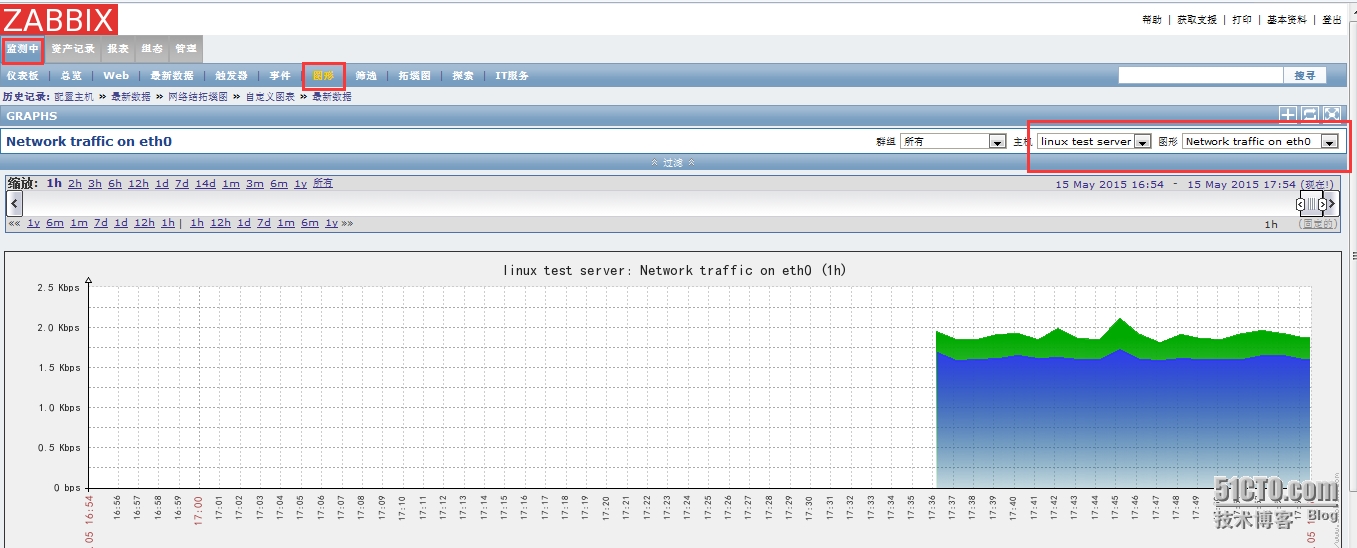Open the 群组 (group) dropdown
The image size is (1357, 548).
[x=953, y=141]
